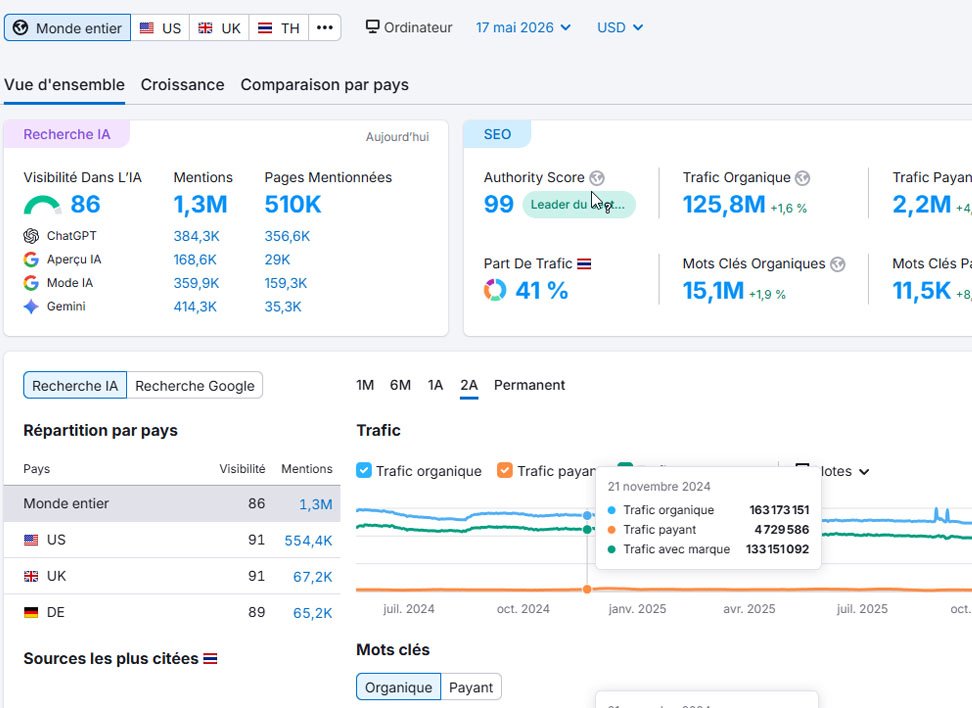Set chart range to 2A
This screenshot has width=972, height=708.
click(x=469, y=385)
